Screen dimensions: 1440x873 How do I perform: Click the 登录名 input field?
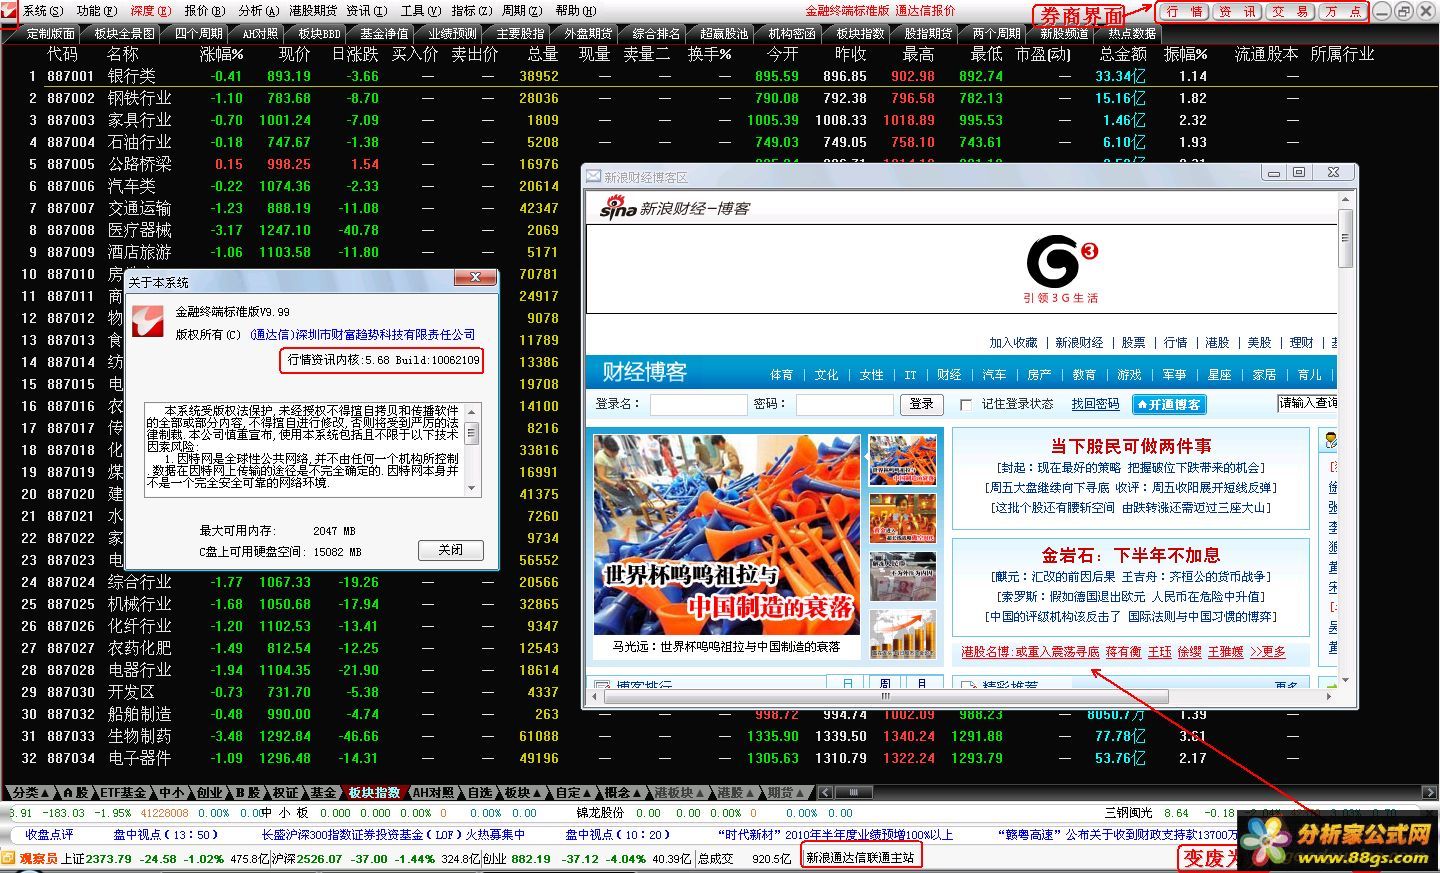[698, 404]
